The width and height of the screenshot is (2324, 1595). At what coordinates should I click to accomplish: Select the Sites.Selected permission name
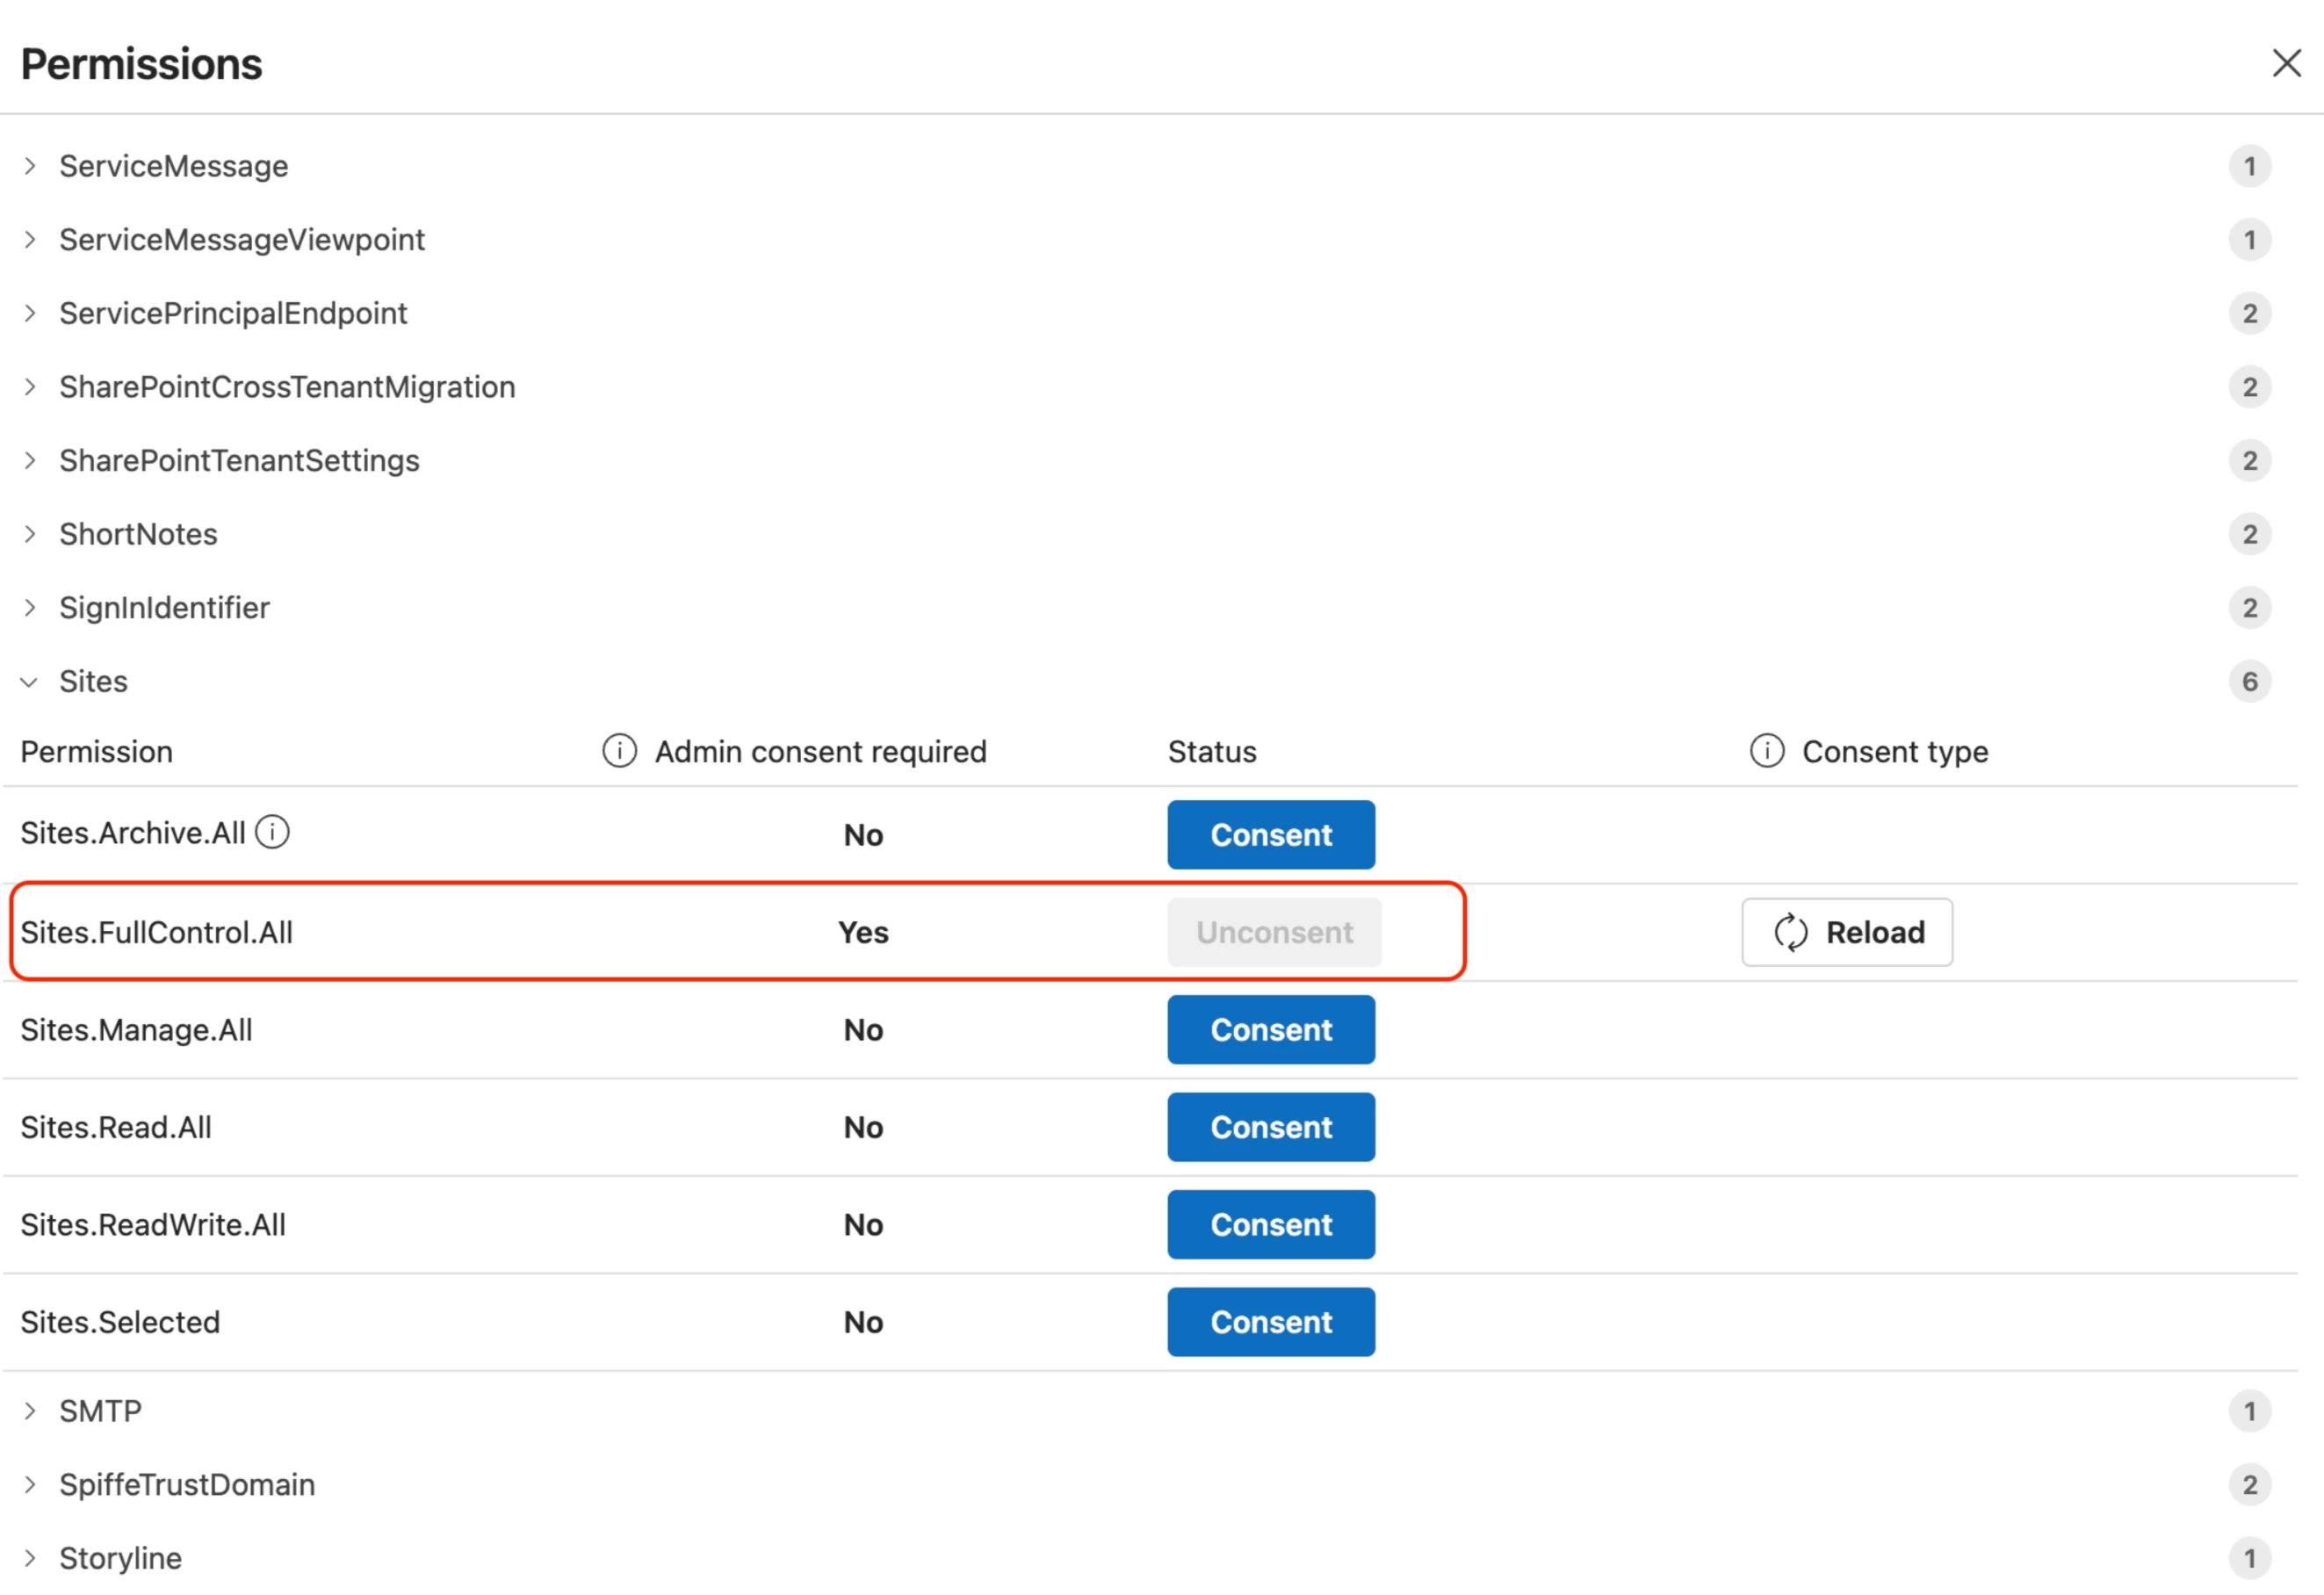pos(120,1322)
